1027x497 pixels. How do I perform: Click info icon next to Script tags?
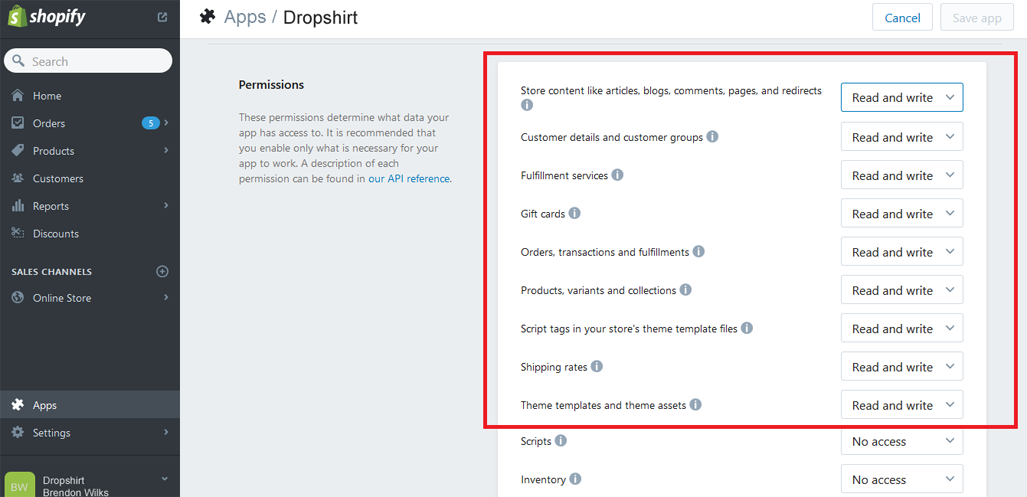point(747,327)
